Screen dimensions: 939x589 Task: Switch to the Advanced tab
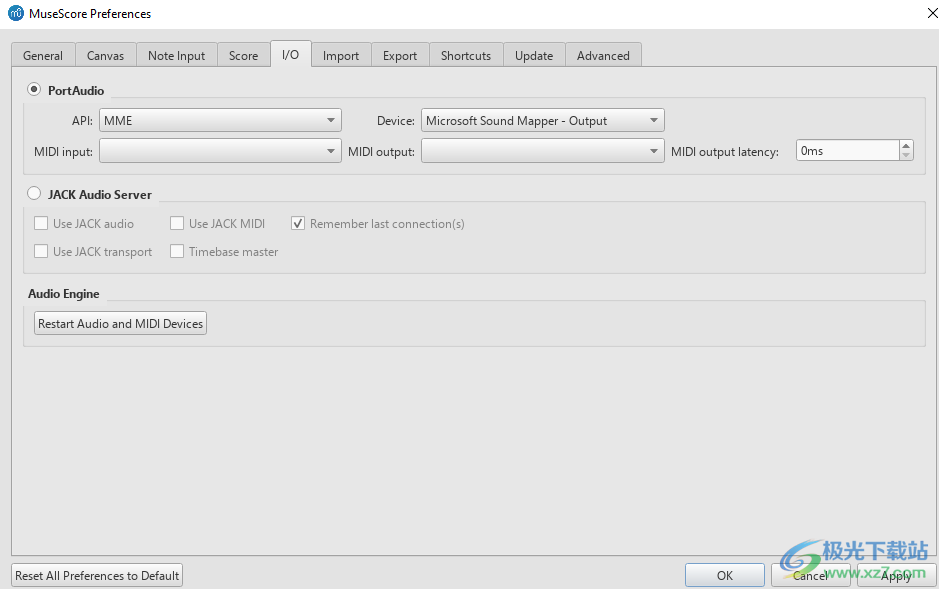click(x=603, y=56)
